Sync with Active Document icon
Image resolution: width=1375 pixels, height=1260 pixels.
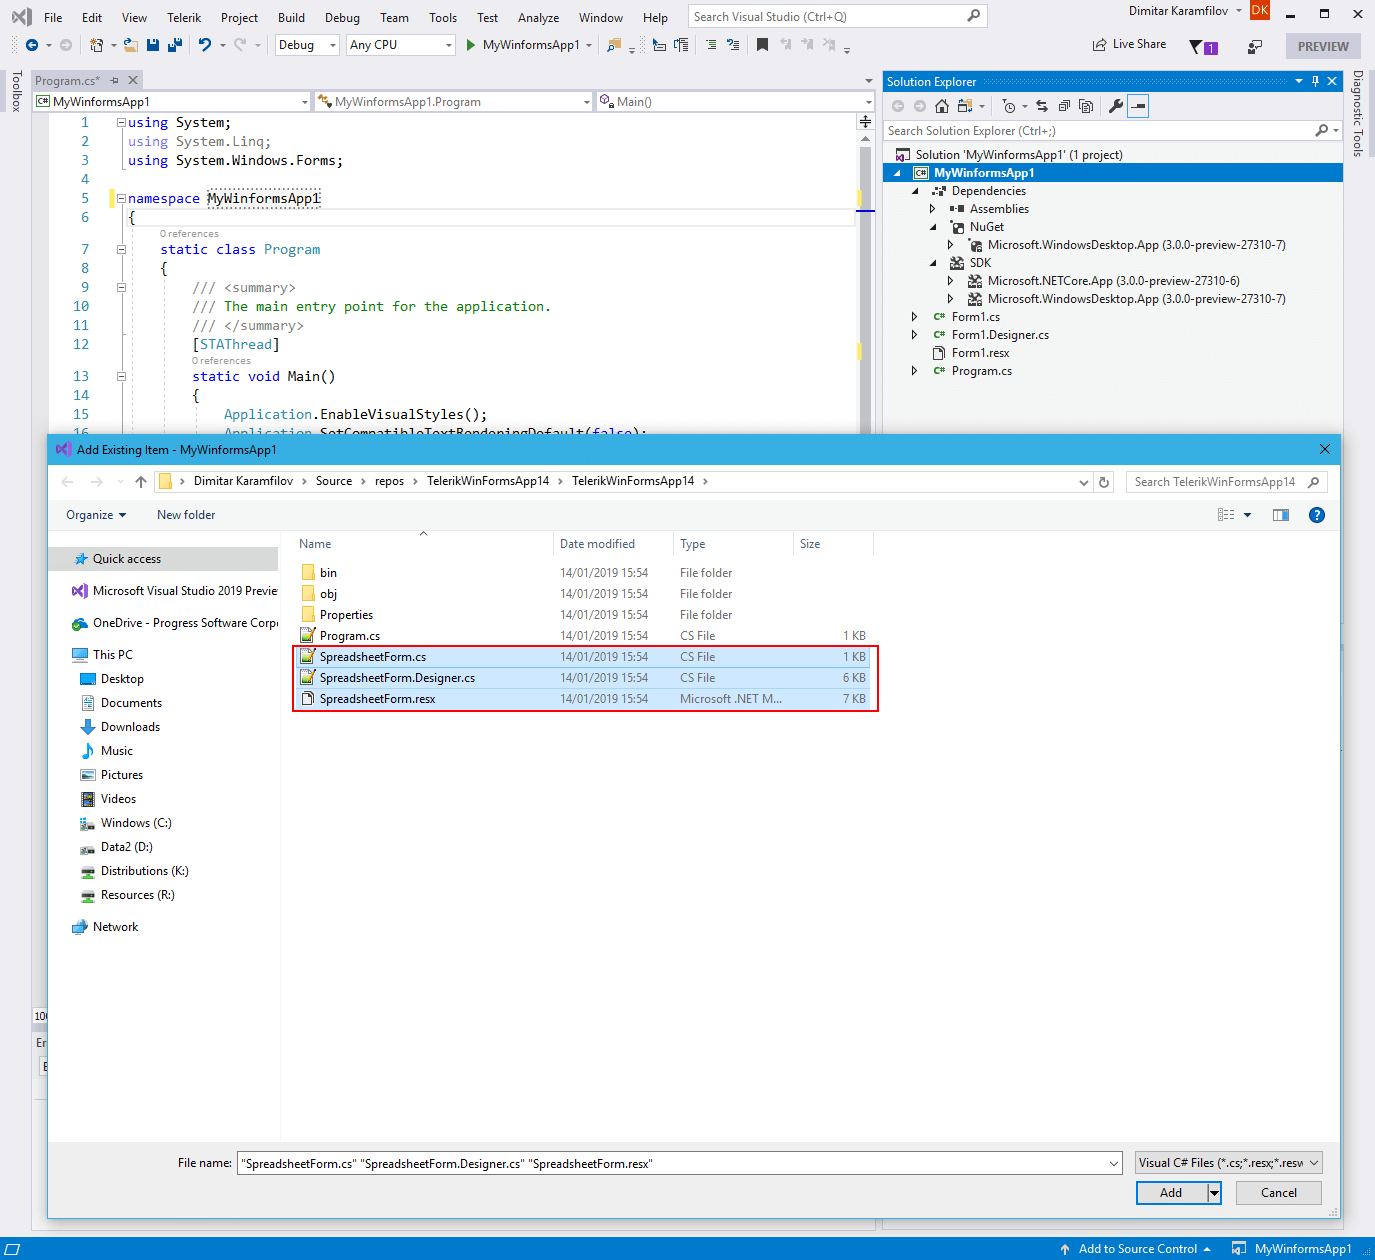tap(1042, 106)
